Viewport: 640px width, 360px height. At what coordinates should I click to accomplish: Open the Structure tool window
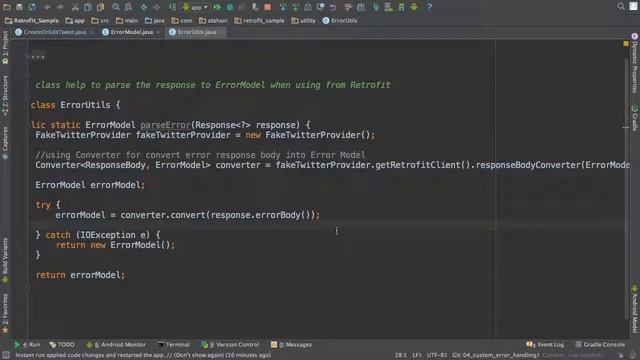click(5, 96)
